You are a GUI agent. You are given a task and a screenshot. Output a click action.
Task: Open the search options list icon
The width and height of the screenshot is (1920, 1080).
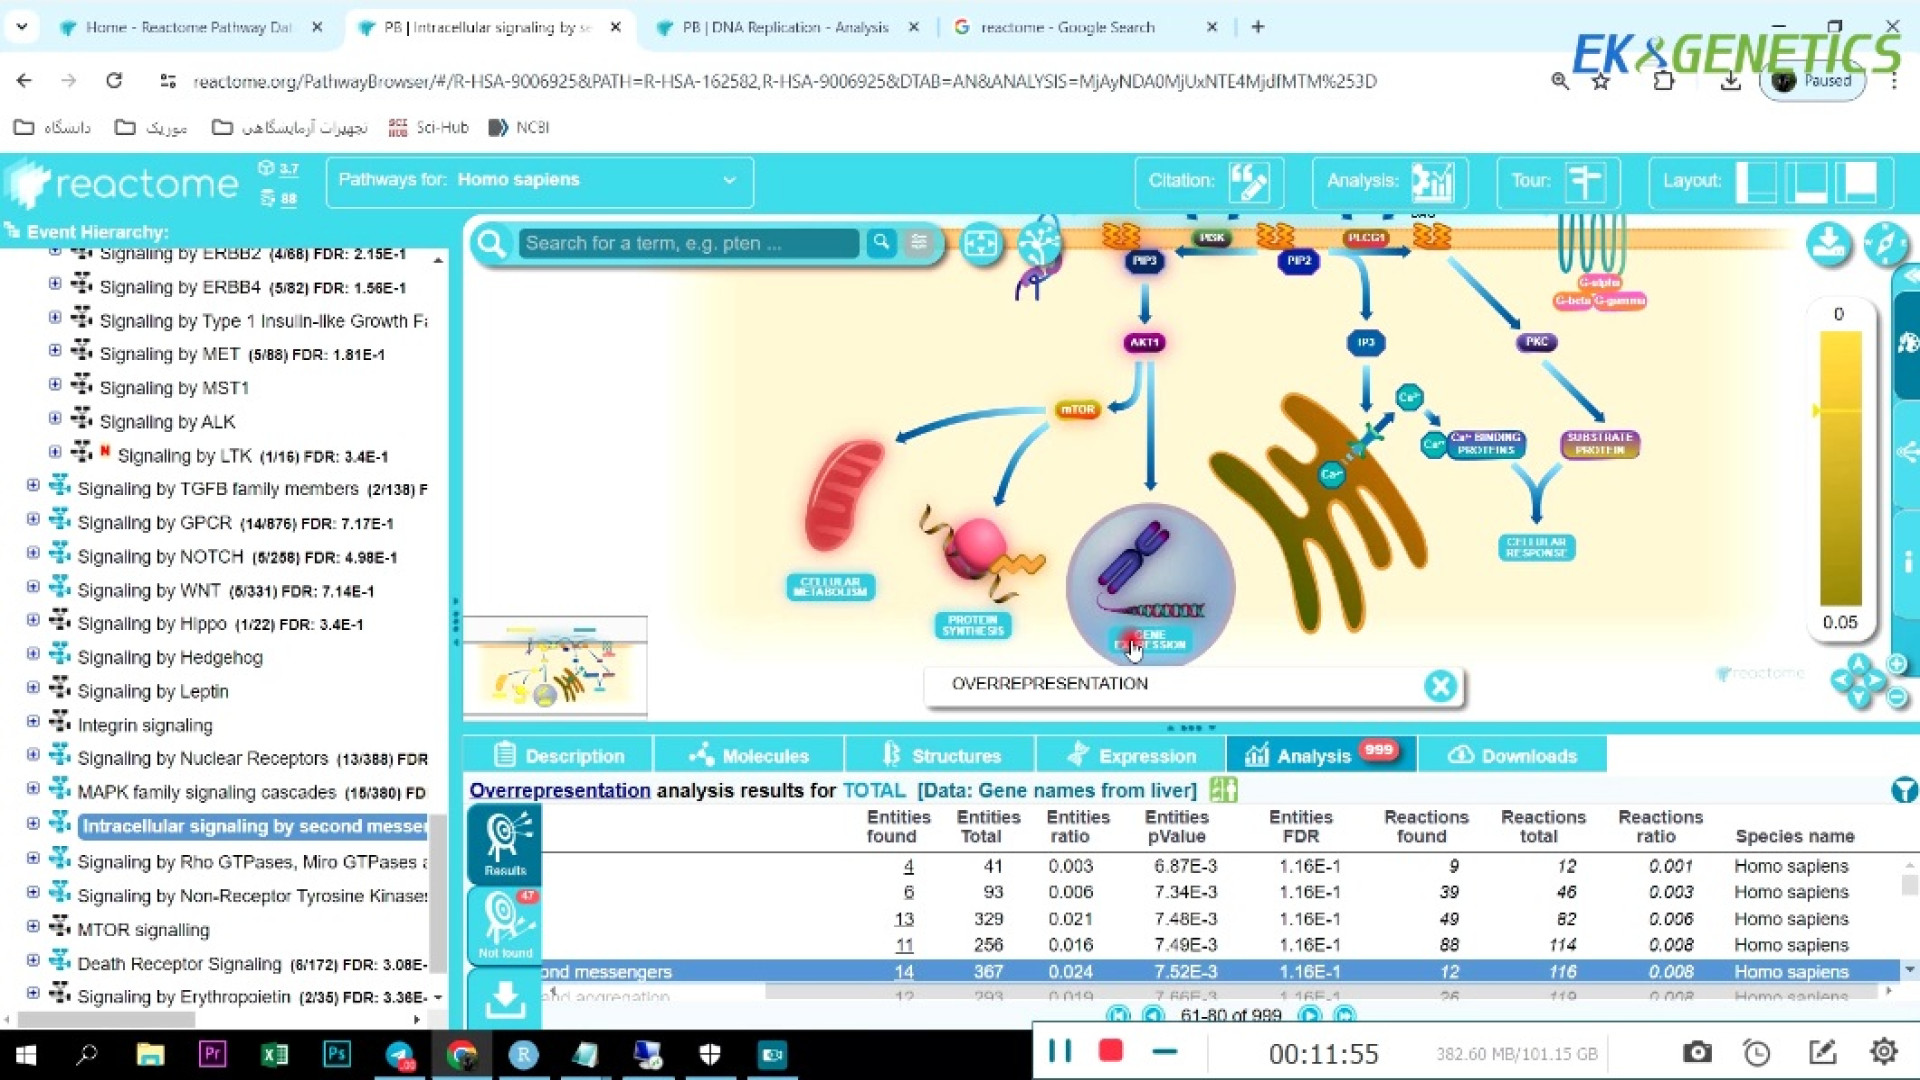tap(919, 243)
